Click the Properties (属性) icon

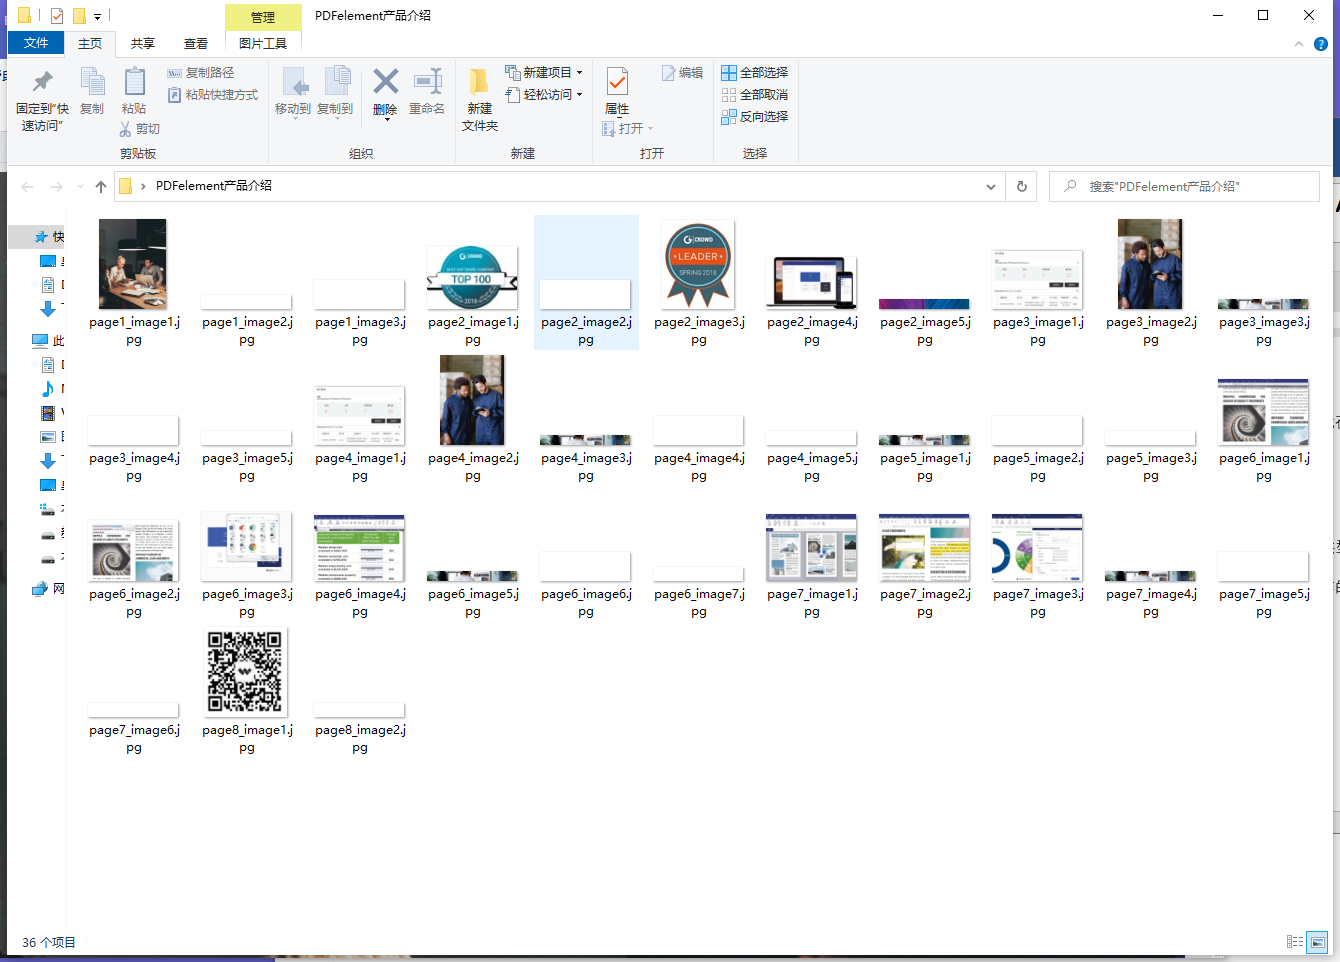[617, 84]
